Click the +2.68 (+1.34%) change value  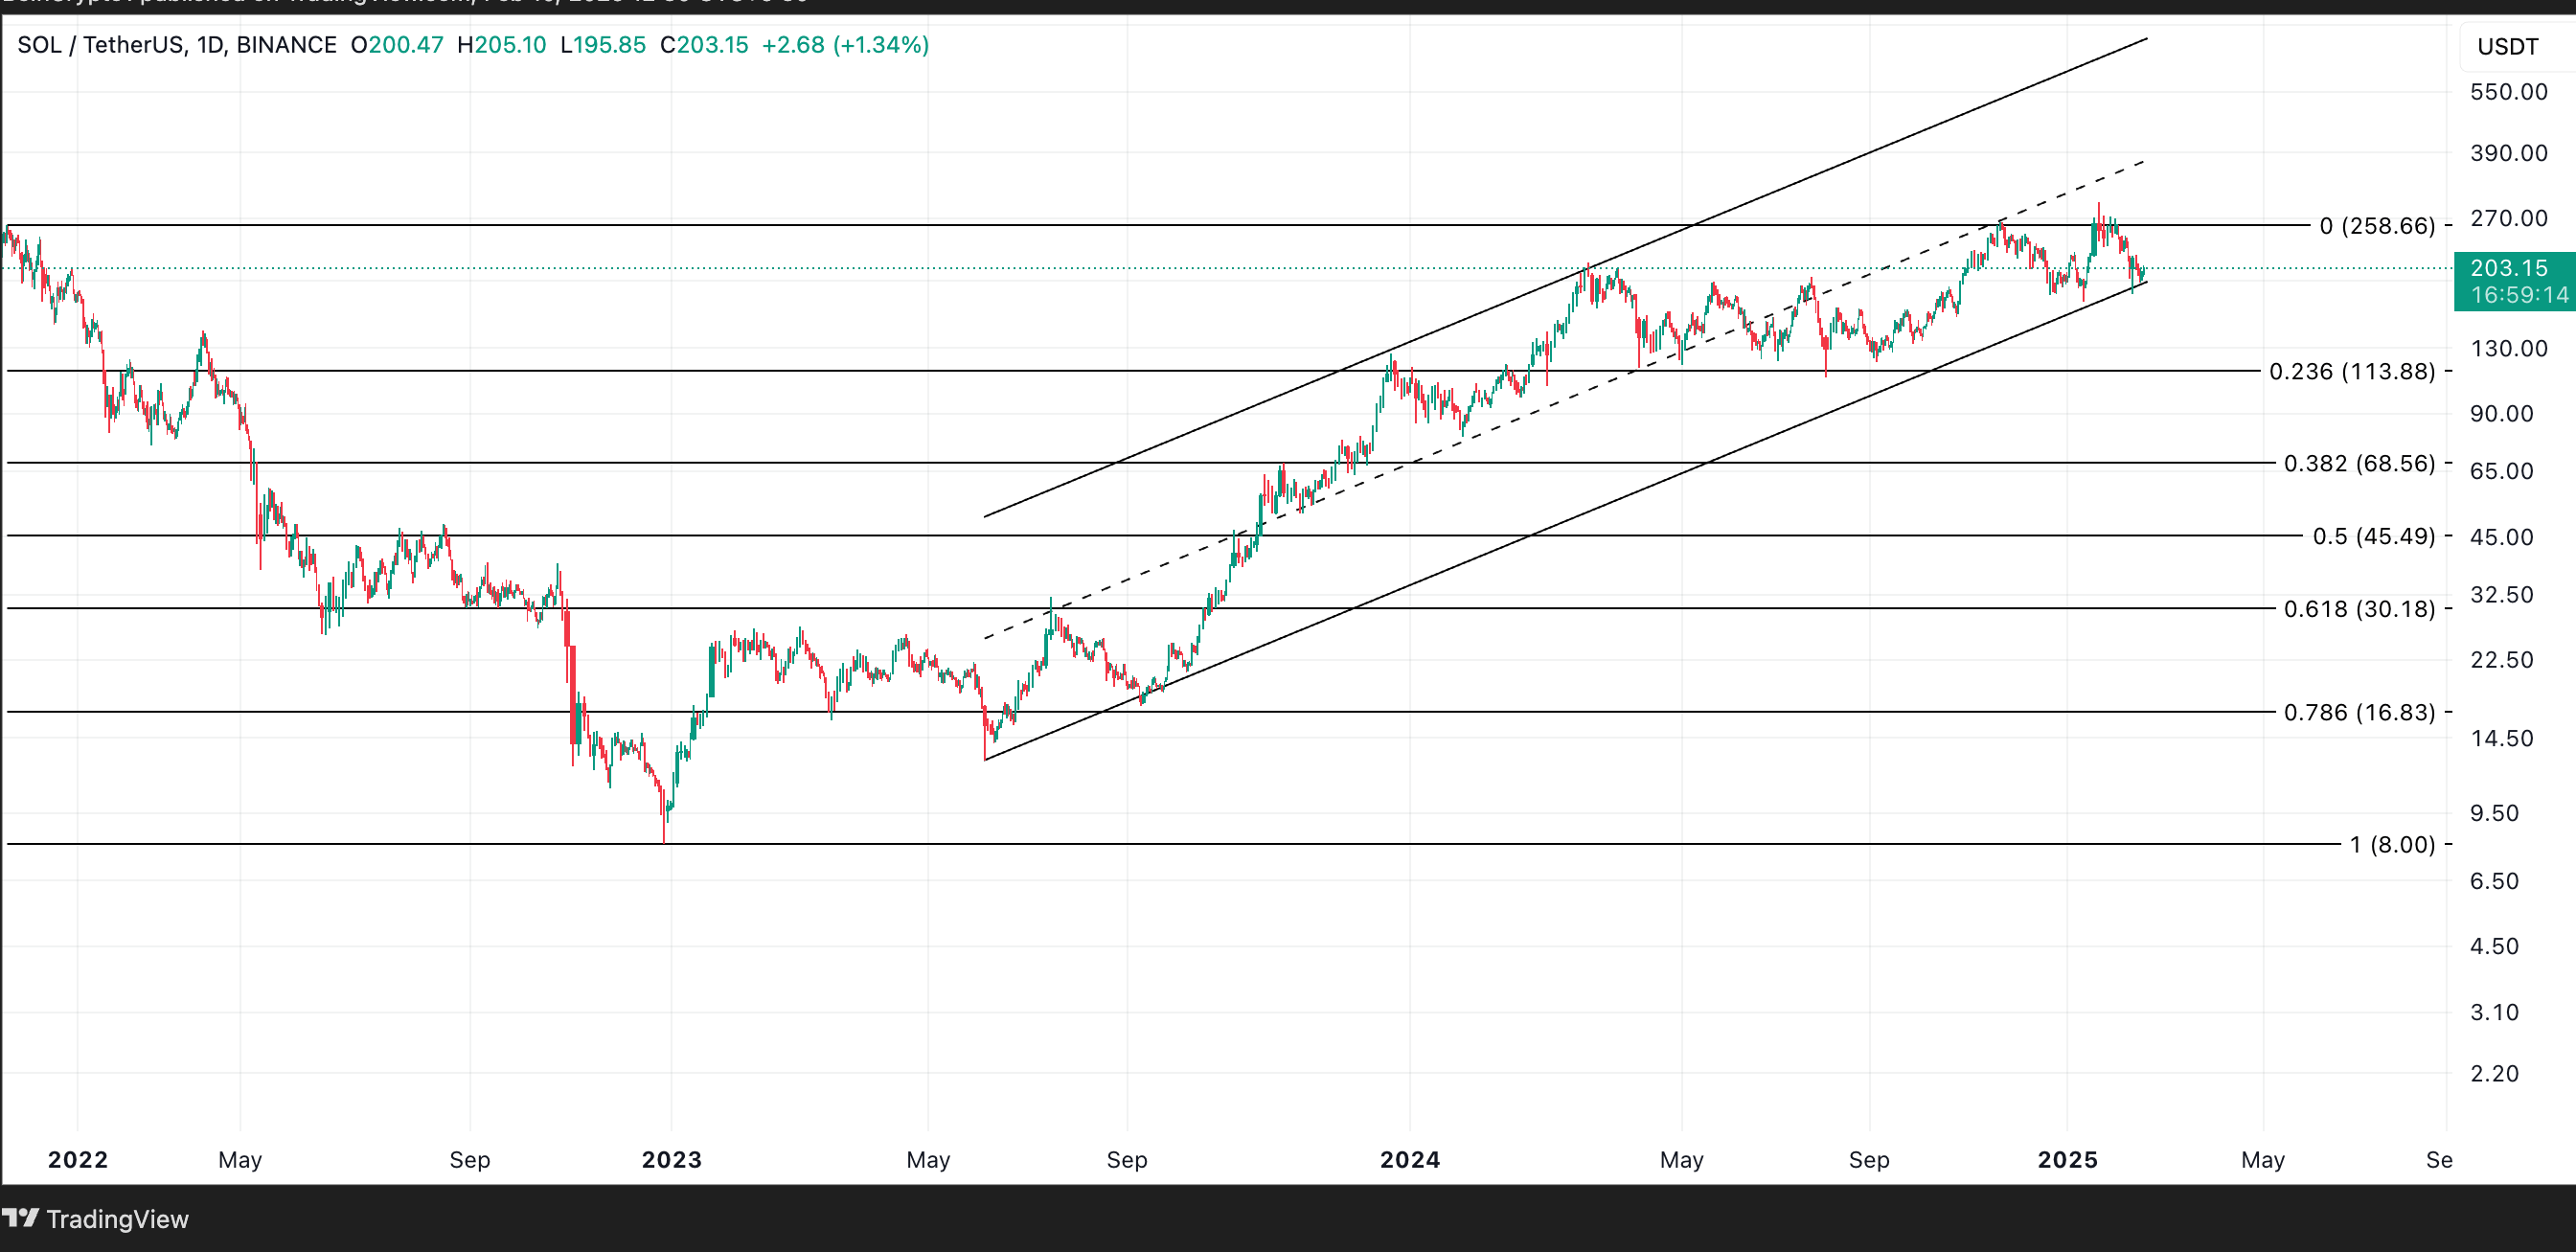pyautogui.click(x=845, y=45)
